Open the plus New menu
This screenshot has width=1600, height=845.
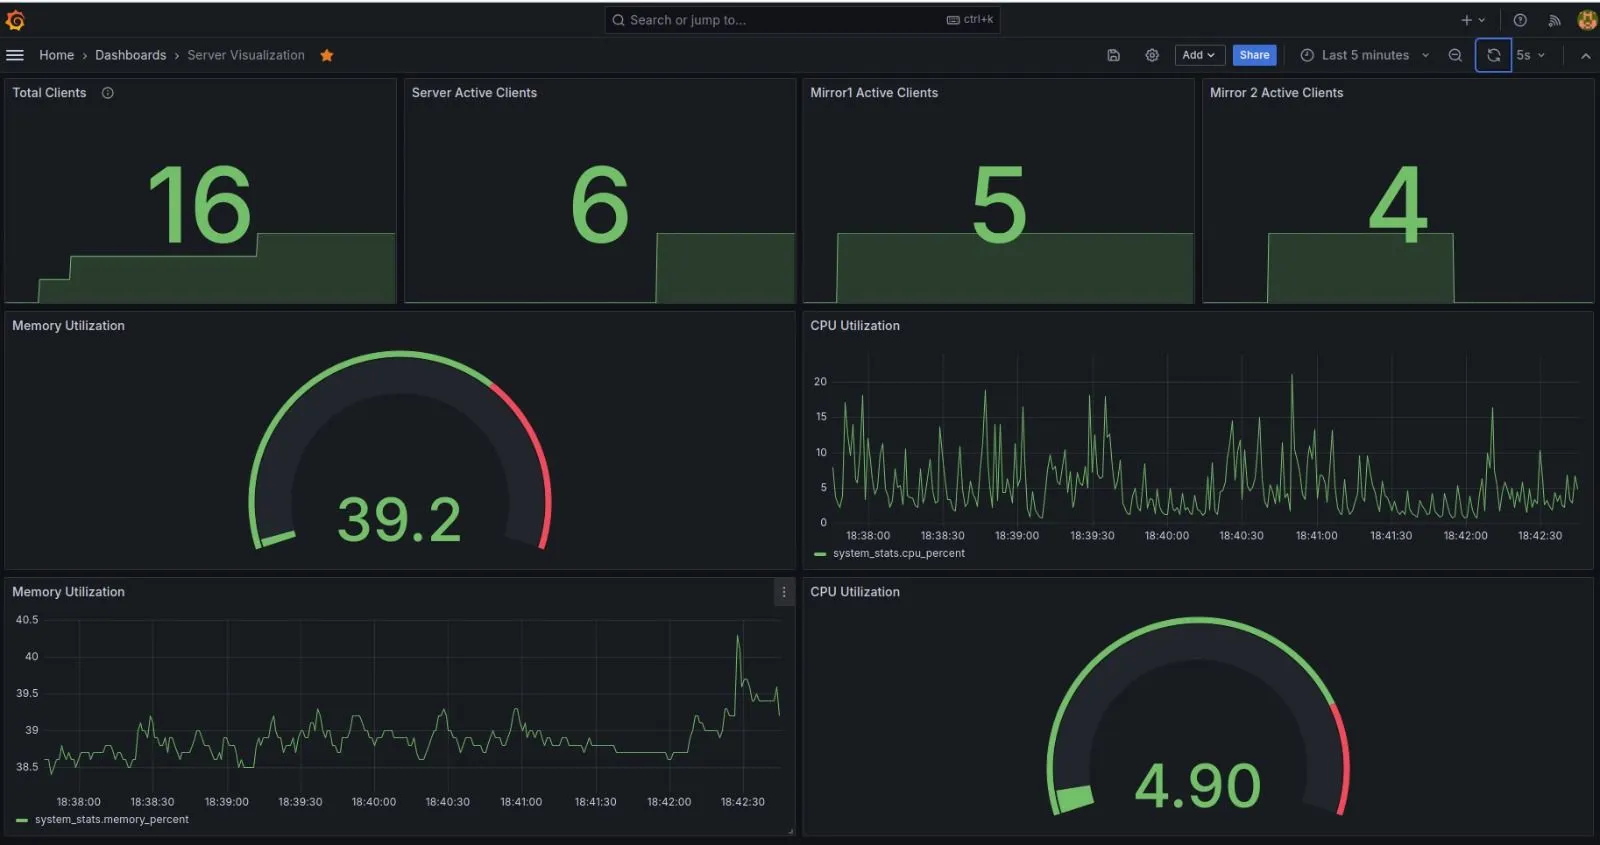pyautogui.click(x=1472, y=20)
